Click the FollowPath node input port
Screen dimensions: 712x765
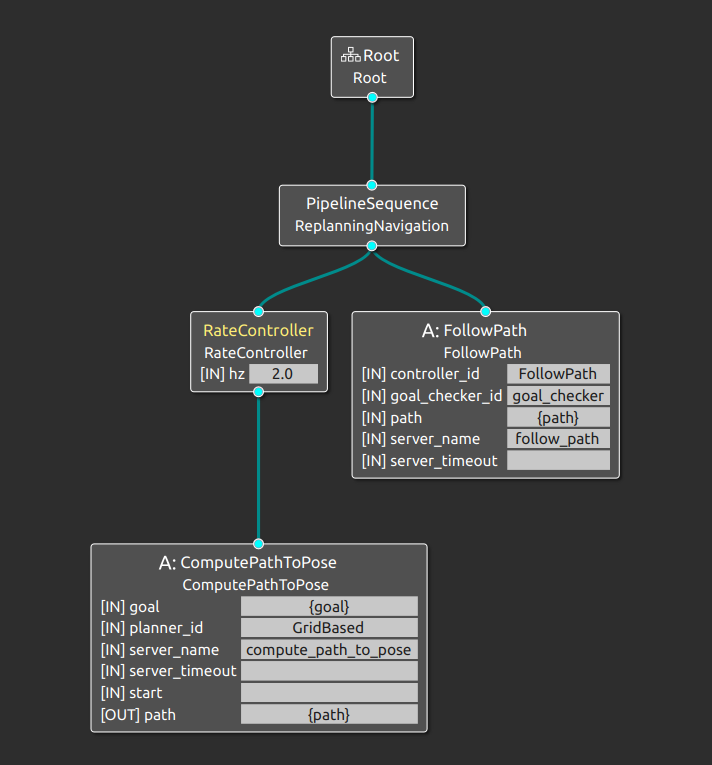coord(485,311)
